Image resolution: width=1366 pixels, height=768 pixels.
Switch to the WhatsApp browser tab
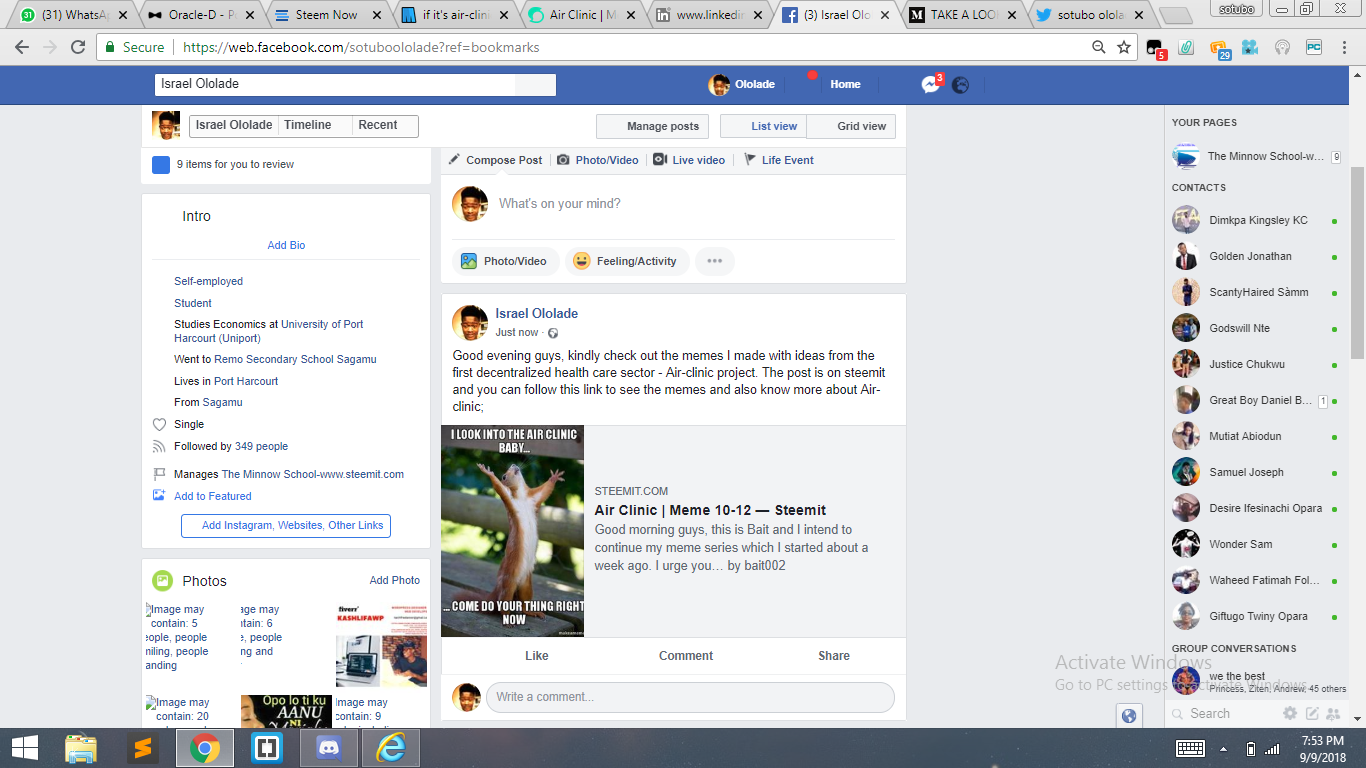pos(73,15)
